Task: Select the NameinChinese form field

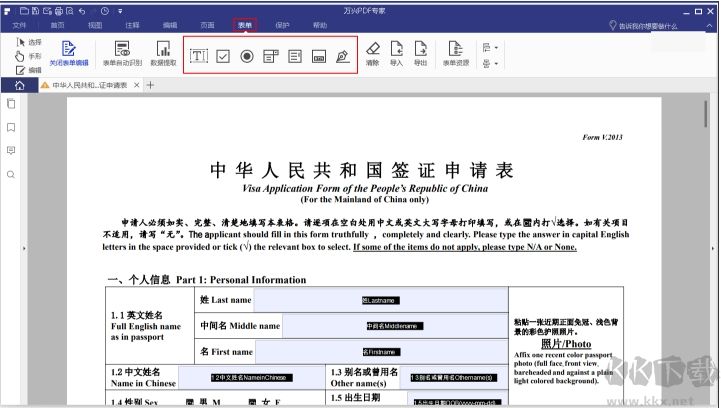Action: (252, 378)
